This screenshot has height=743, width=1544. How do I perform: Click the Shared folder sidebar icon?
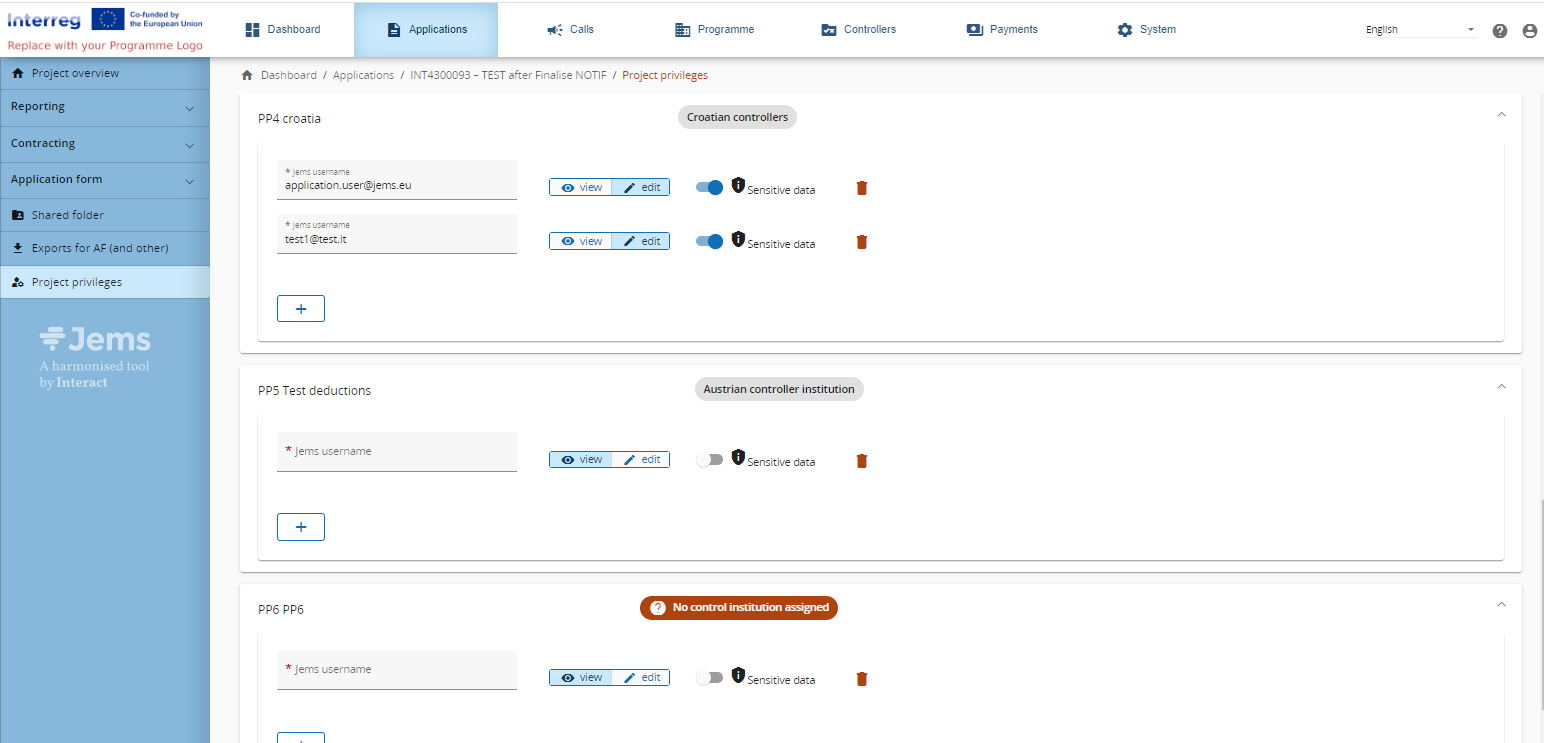[x=18, y=216]
